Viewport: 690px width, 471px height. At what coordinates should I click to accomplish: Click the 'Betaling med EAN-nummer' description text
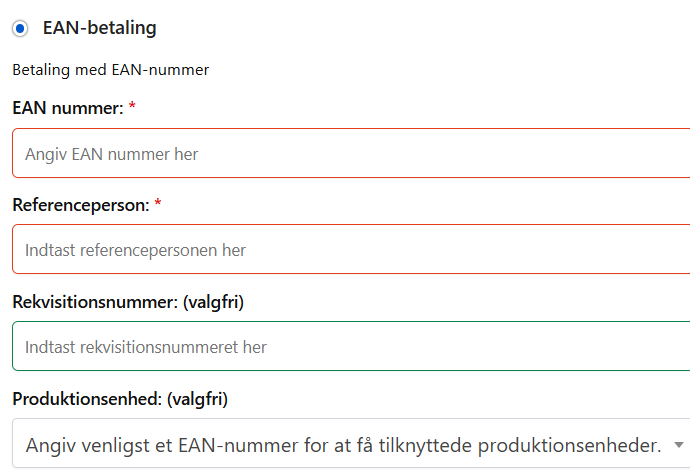(110, 70)
